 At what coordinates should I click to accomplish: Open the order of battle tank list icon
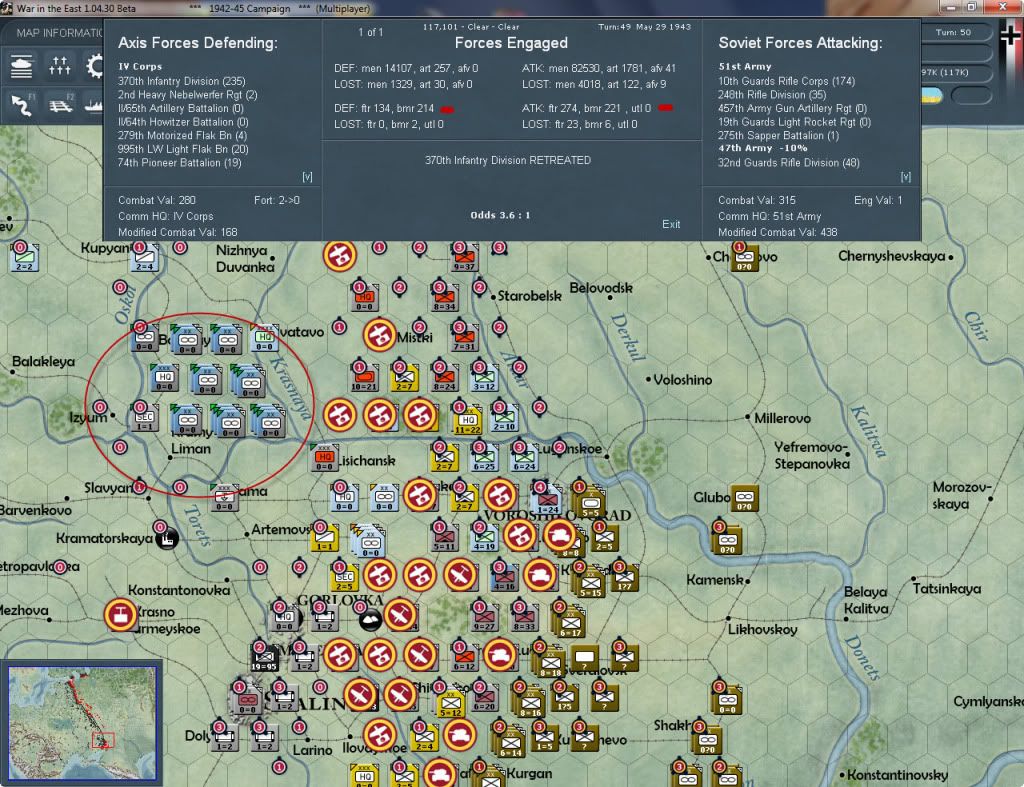click(22, 67)
